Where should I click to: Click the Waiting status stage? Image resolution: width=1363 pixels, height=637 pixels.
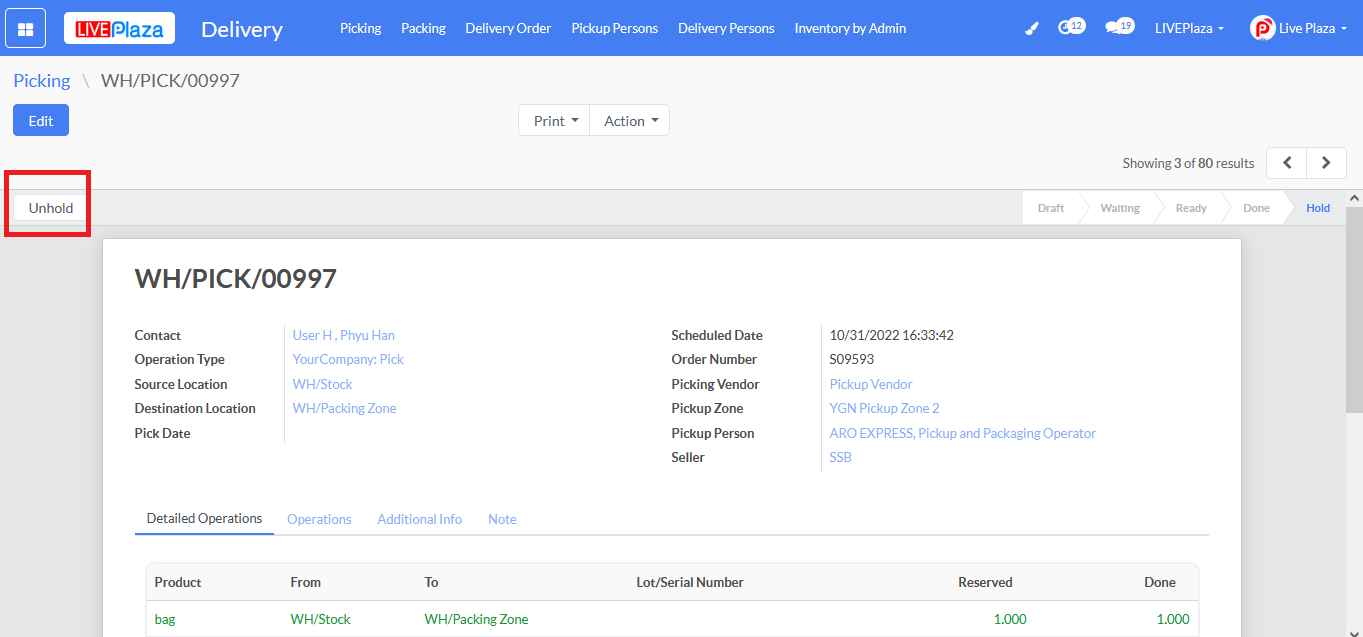tap(1119, 208)
